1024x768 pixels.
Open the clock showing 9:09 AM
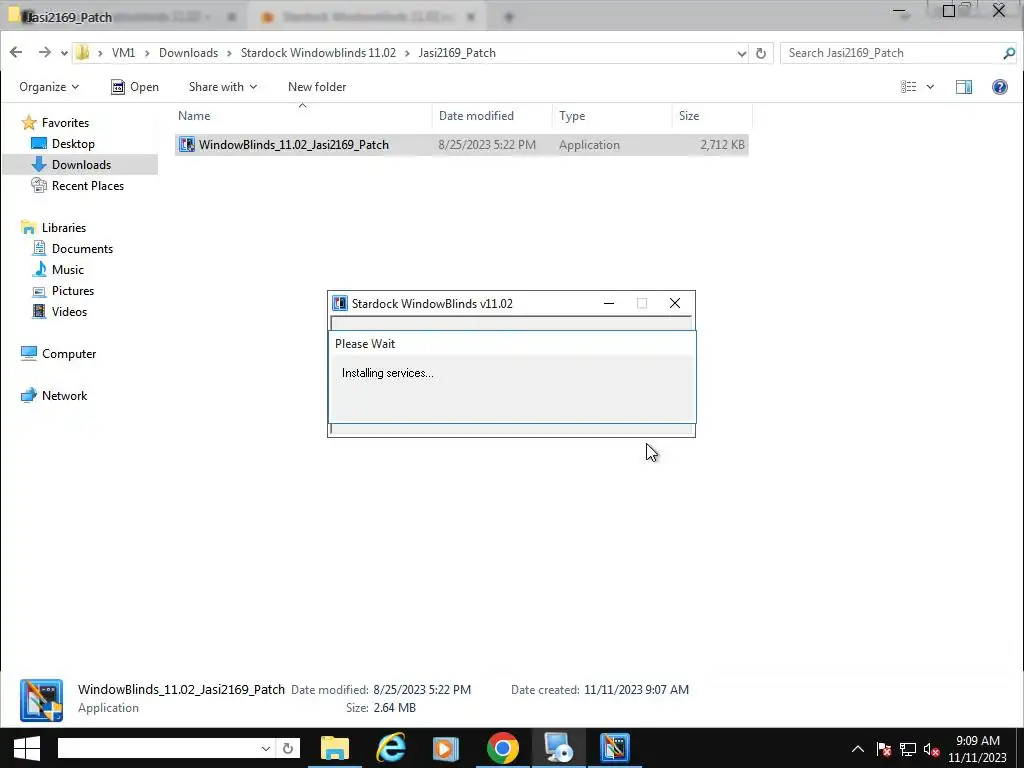pyautogui.click(x=978, y=749)
